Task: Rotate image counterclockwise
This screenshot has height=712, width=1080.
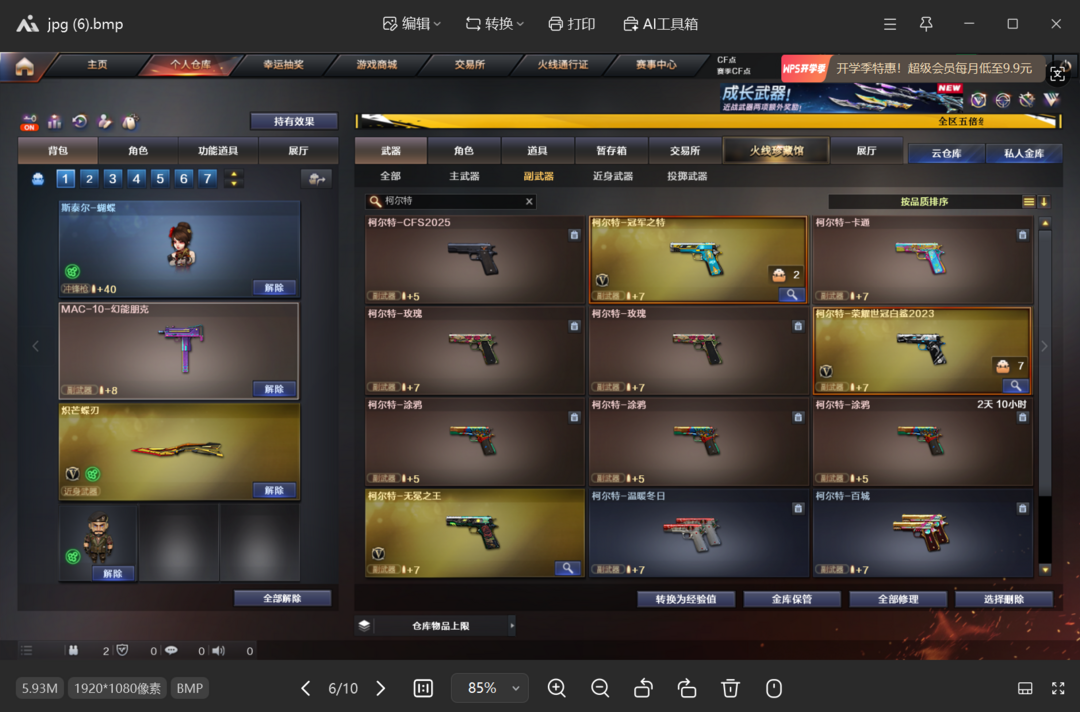Action: (643, 688)
